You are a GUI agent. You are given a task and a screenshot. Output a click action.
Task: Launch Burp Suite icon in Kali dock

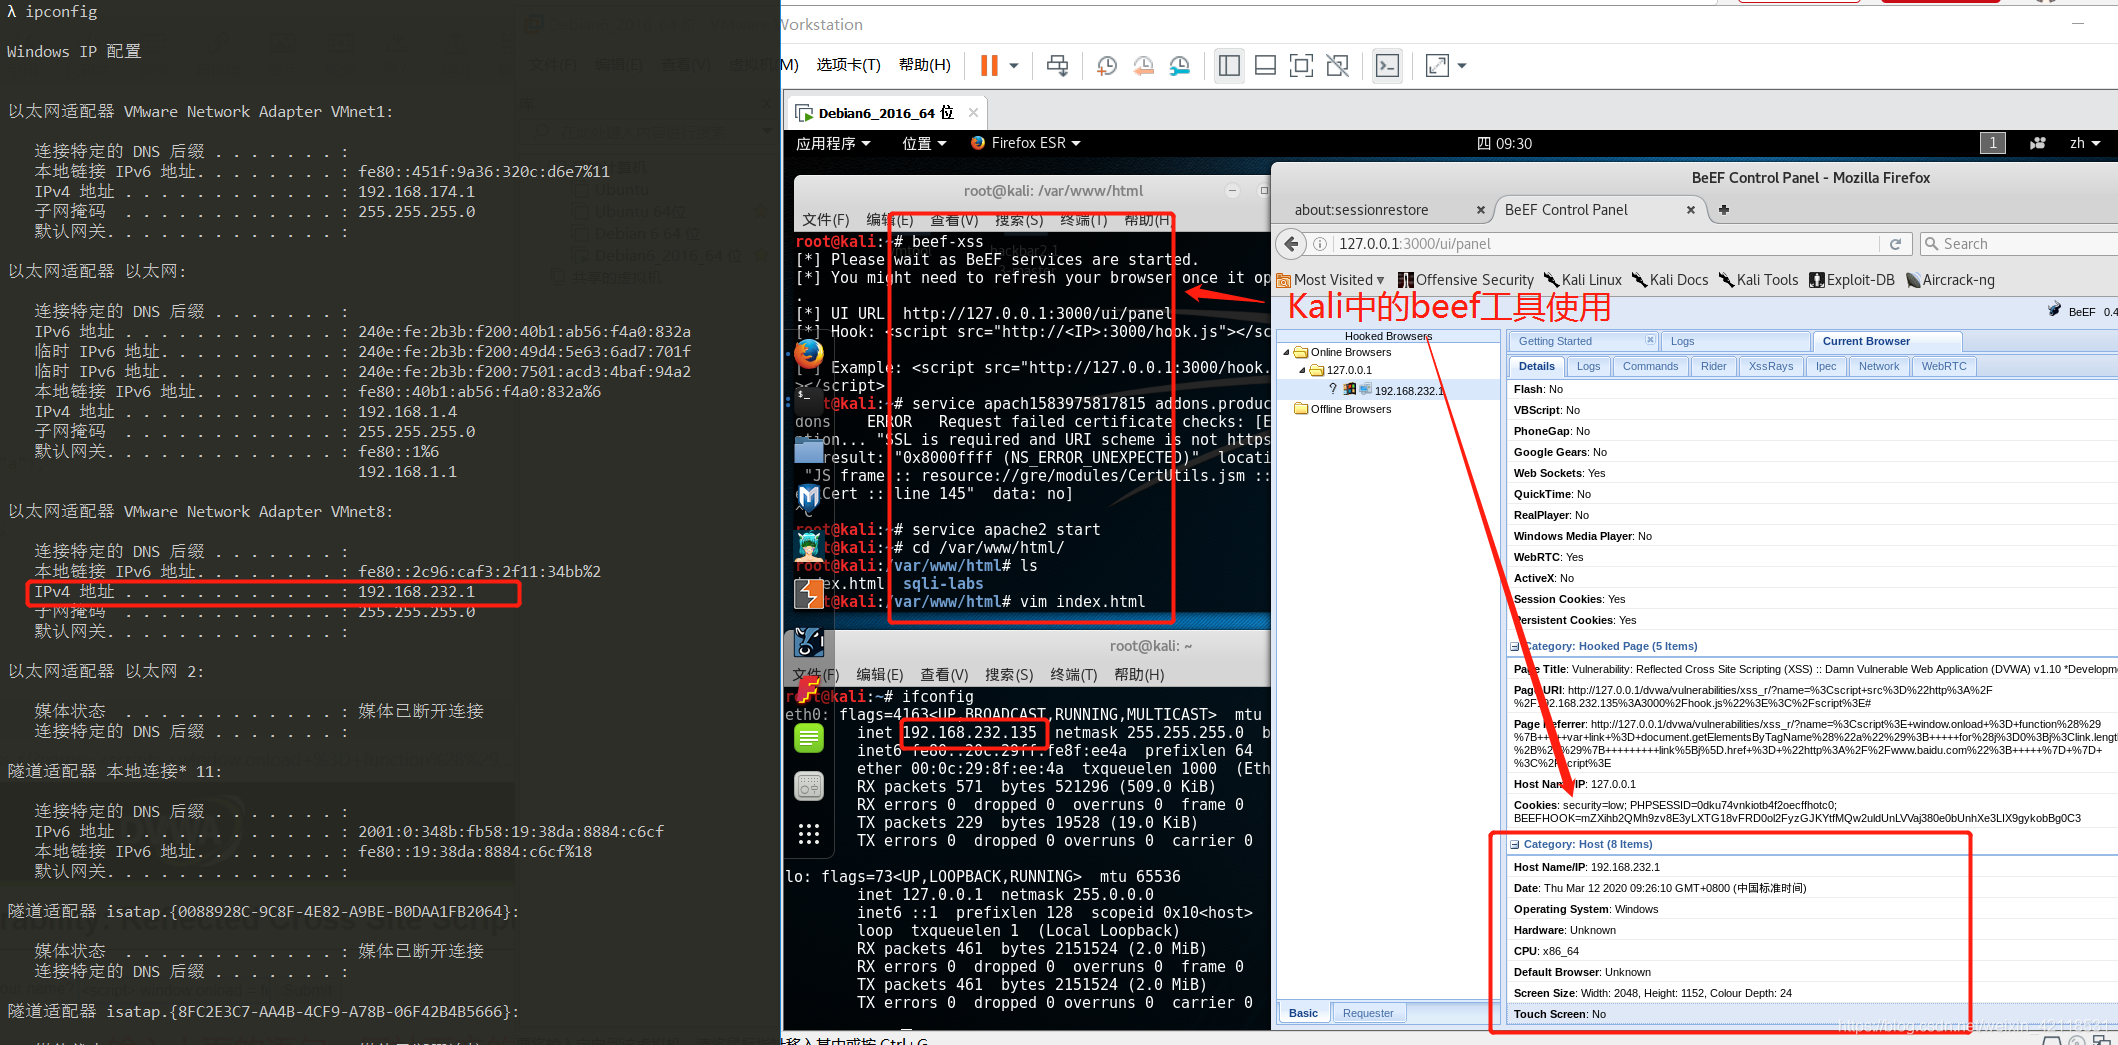point(808,594)
